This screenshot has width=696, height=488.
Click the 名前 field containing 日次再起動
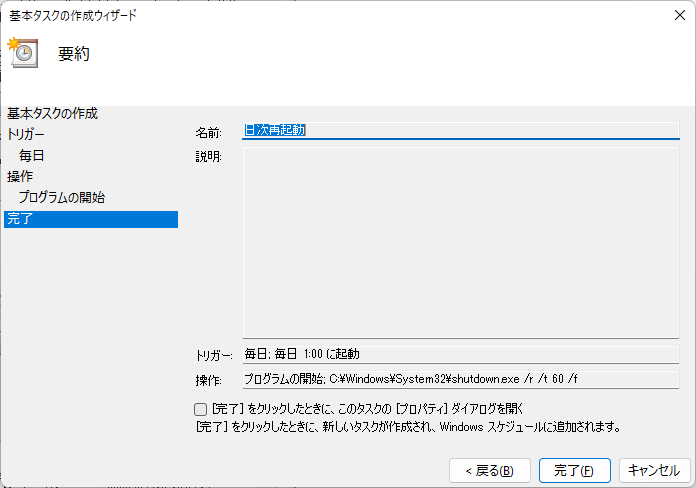point(461,131)
